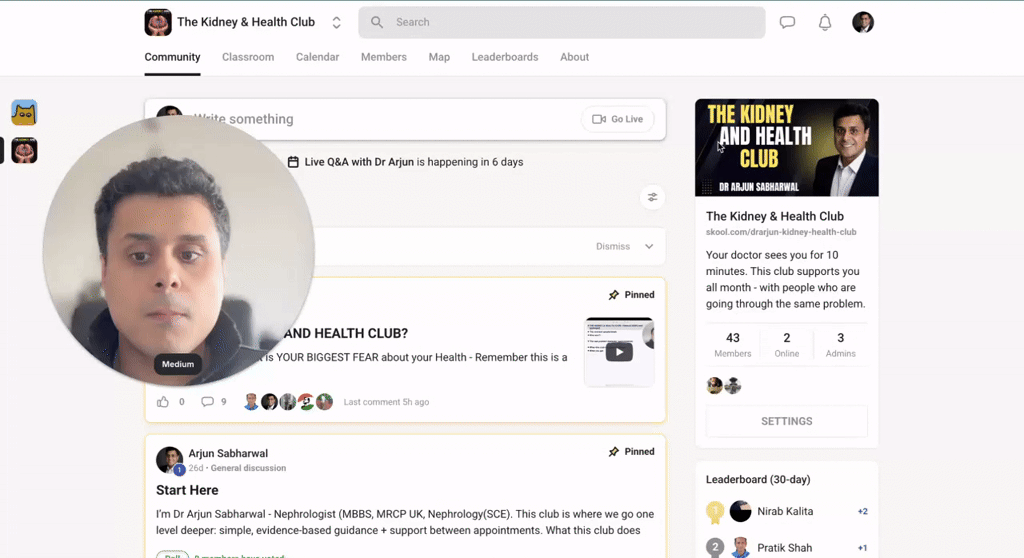Viewport: 1024px width, 558px height.
Task: Select the Kidney Club sidebar icon
Action: pyautogui.click(x=24, y=150)
